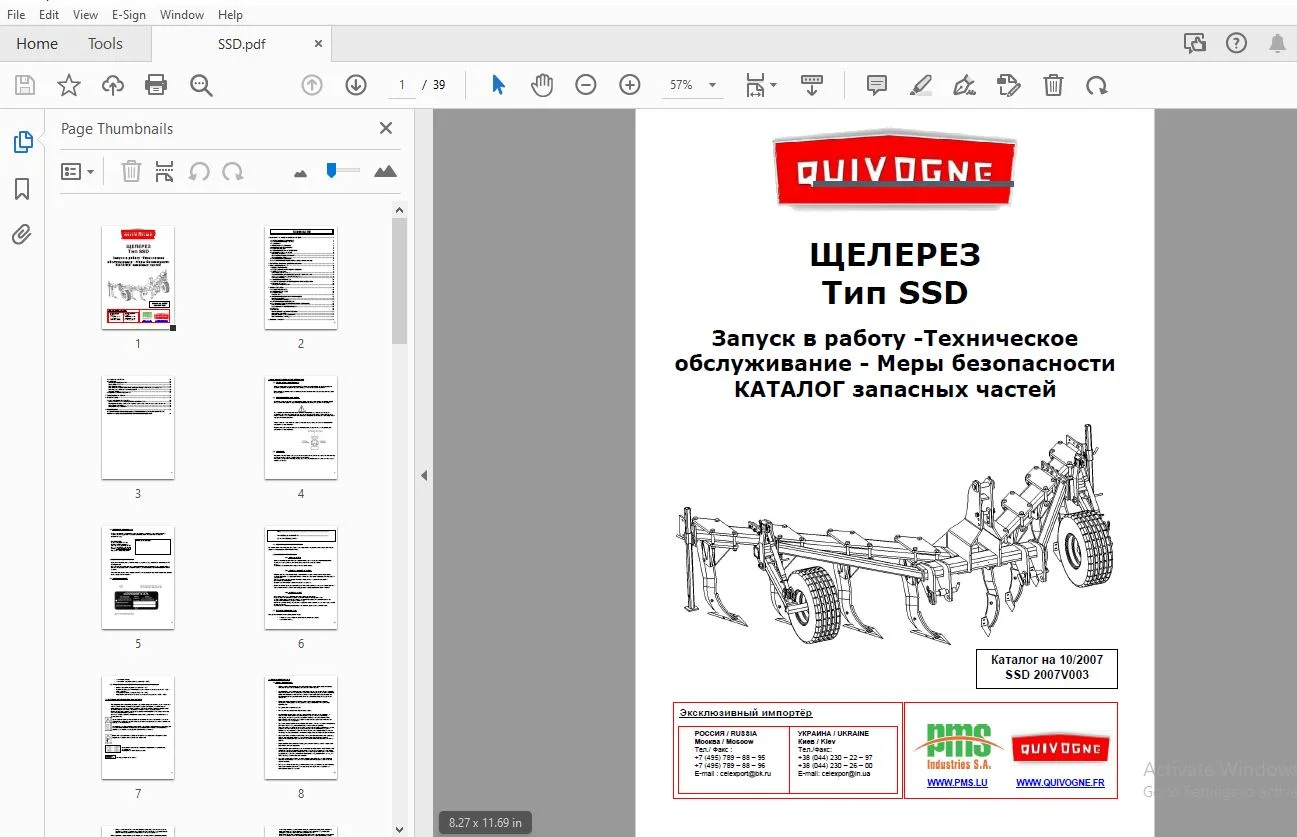
Task: Select page 6 thumbnail
Action: tap(301, 578)
